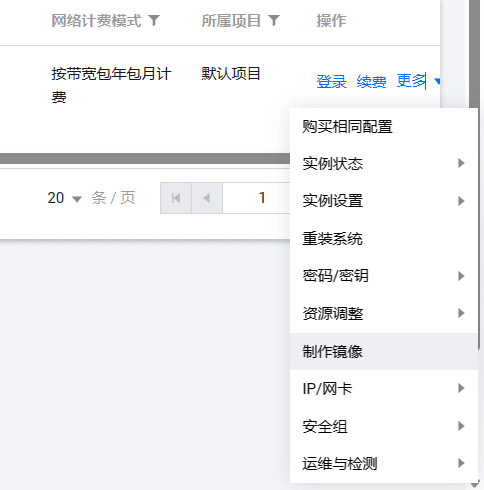Open 安全组 submenu
Viewport: 484px width, 490px height.
pyautogui.click(x=384, y=426)
